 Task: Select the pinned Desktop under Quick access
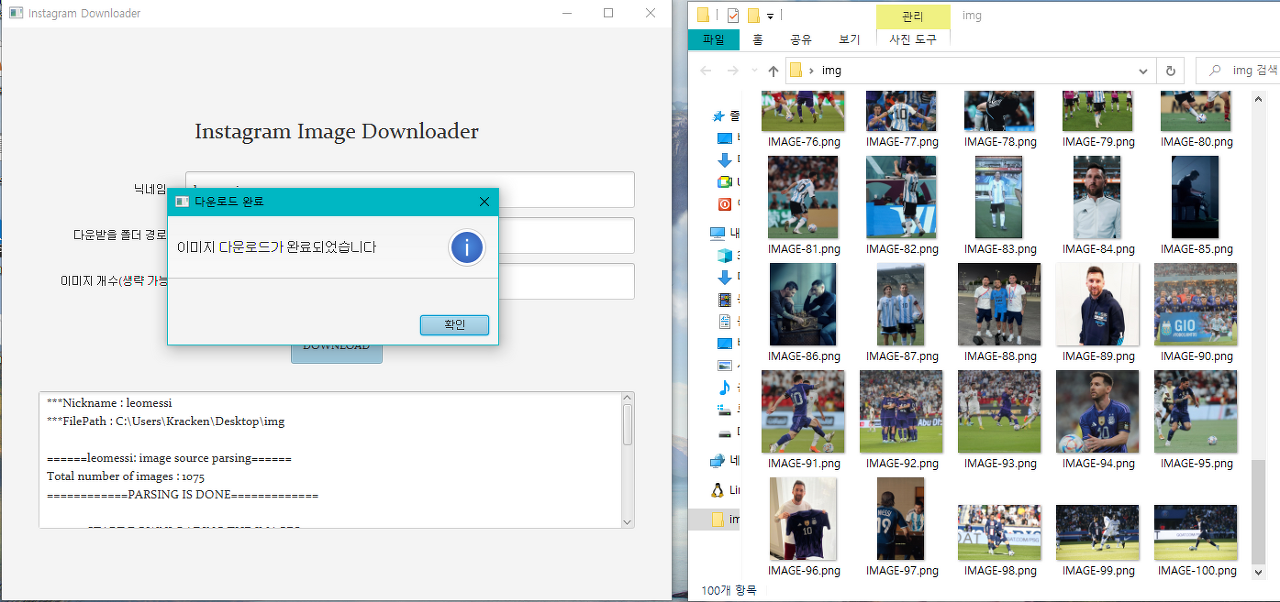(x=725, y=137)
